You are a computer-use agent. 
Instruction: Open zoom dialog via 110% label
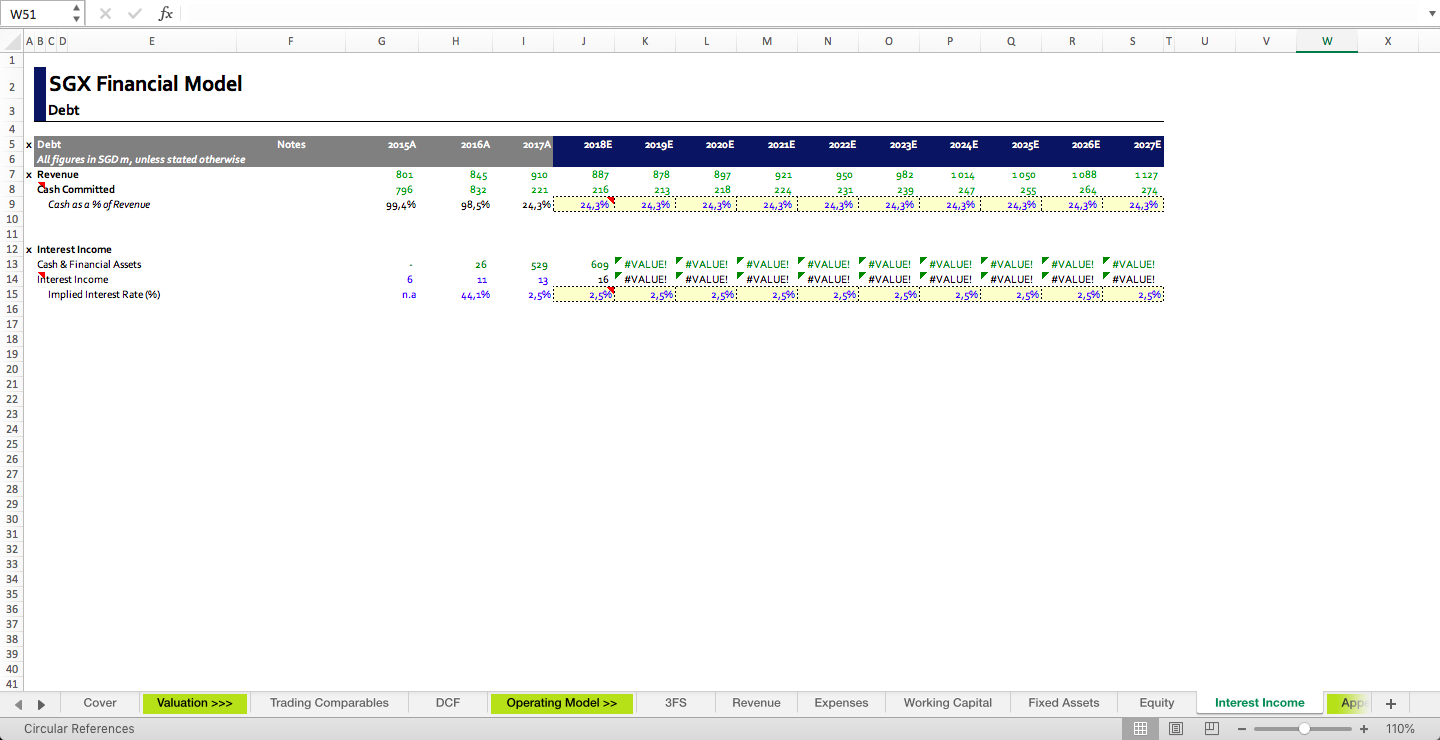pos(1400,729)
